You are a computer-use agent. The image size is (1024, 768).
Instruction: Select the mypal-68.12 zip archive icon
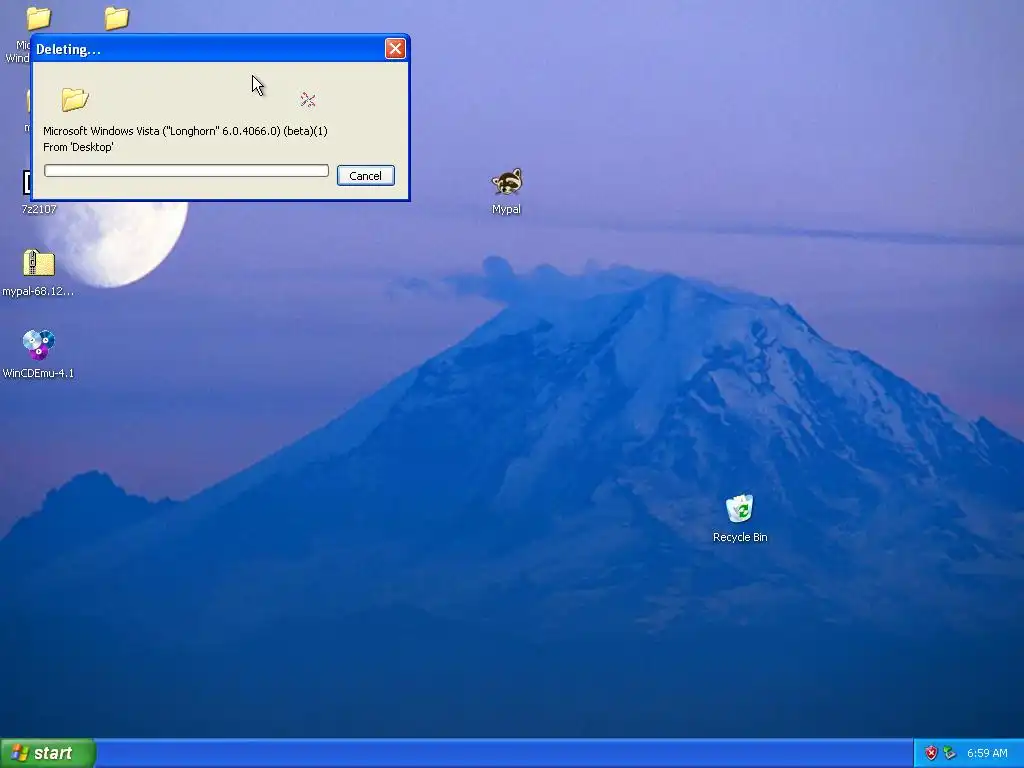[39, 263]
